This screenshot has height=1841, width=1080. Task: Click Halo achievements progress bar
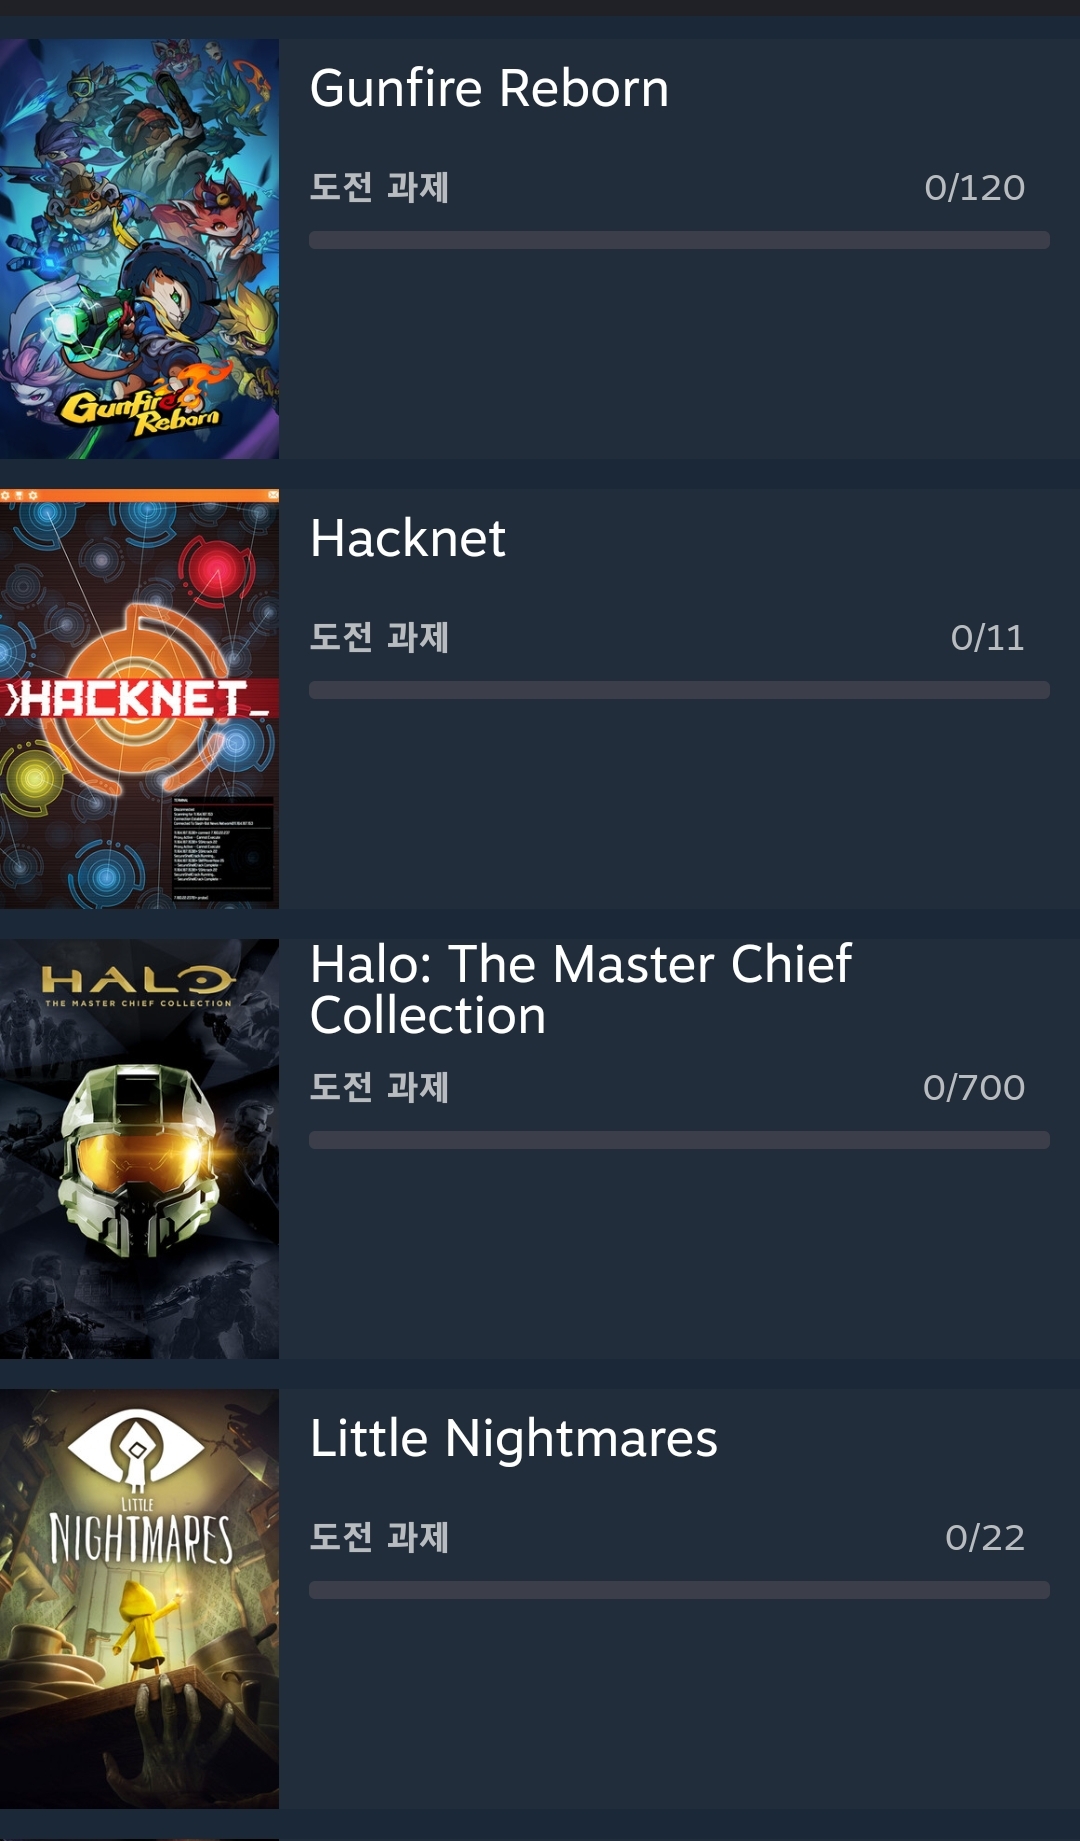[x=679, y=1140]
